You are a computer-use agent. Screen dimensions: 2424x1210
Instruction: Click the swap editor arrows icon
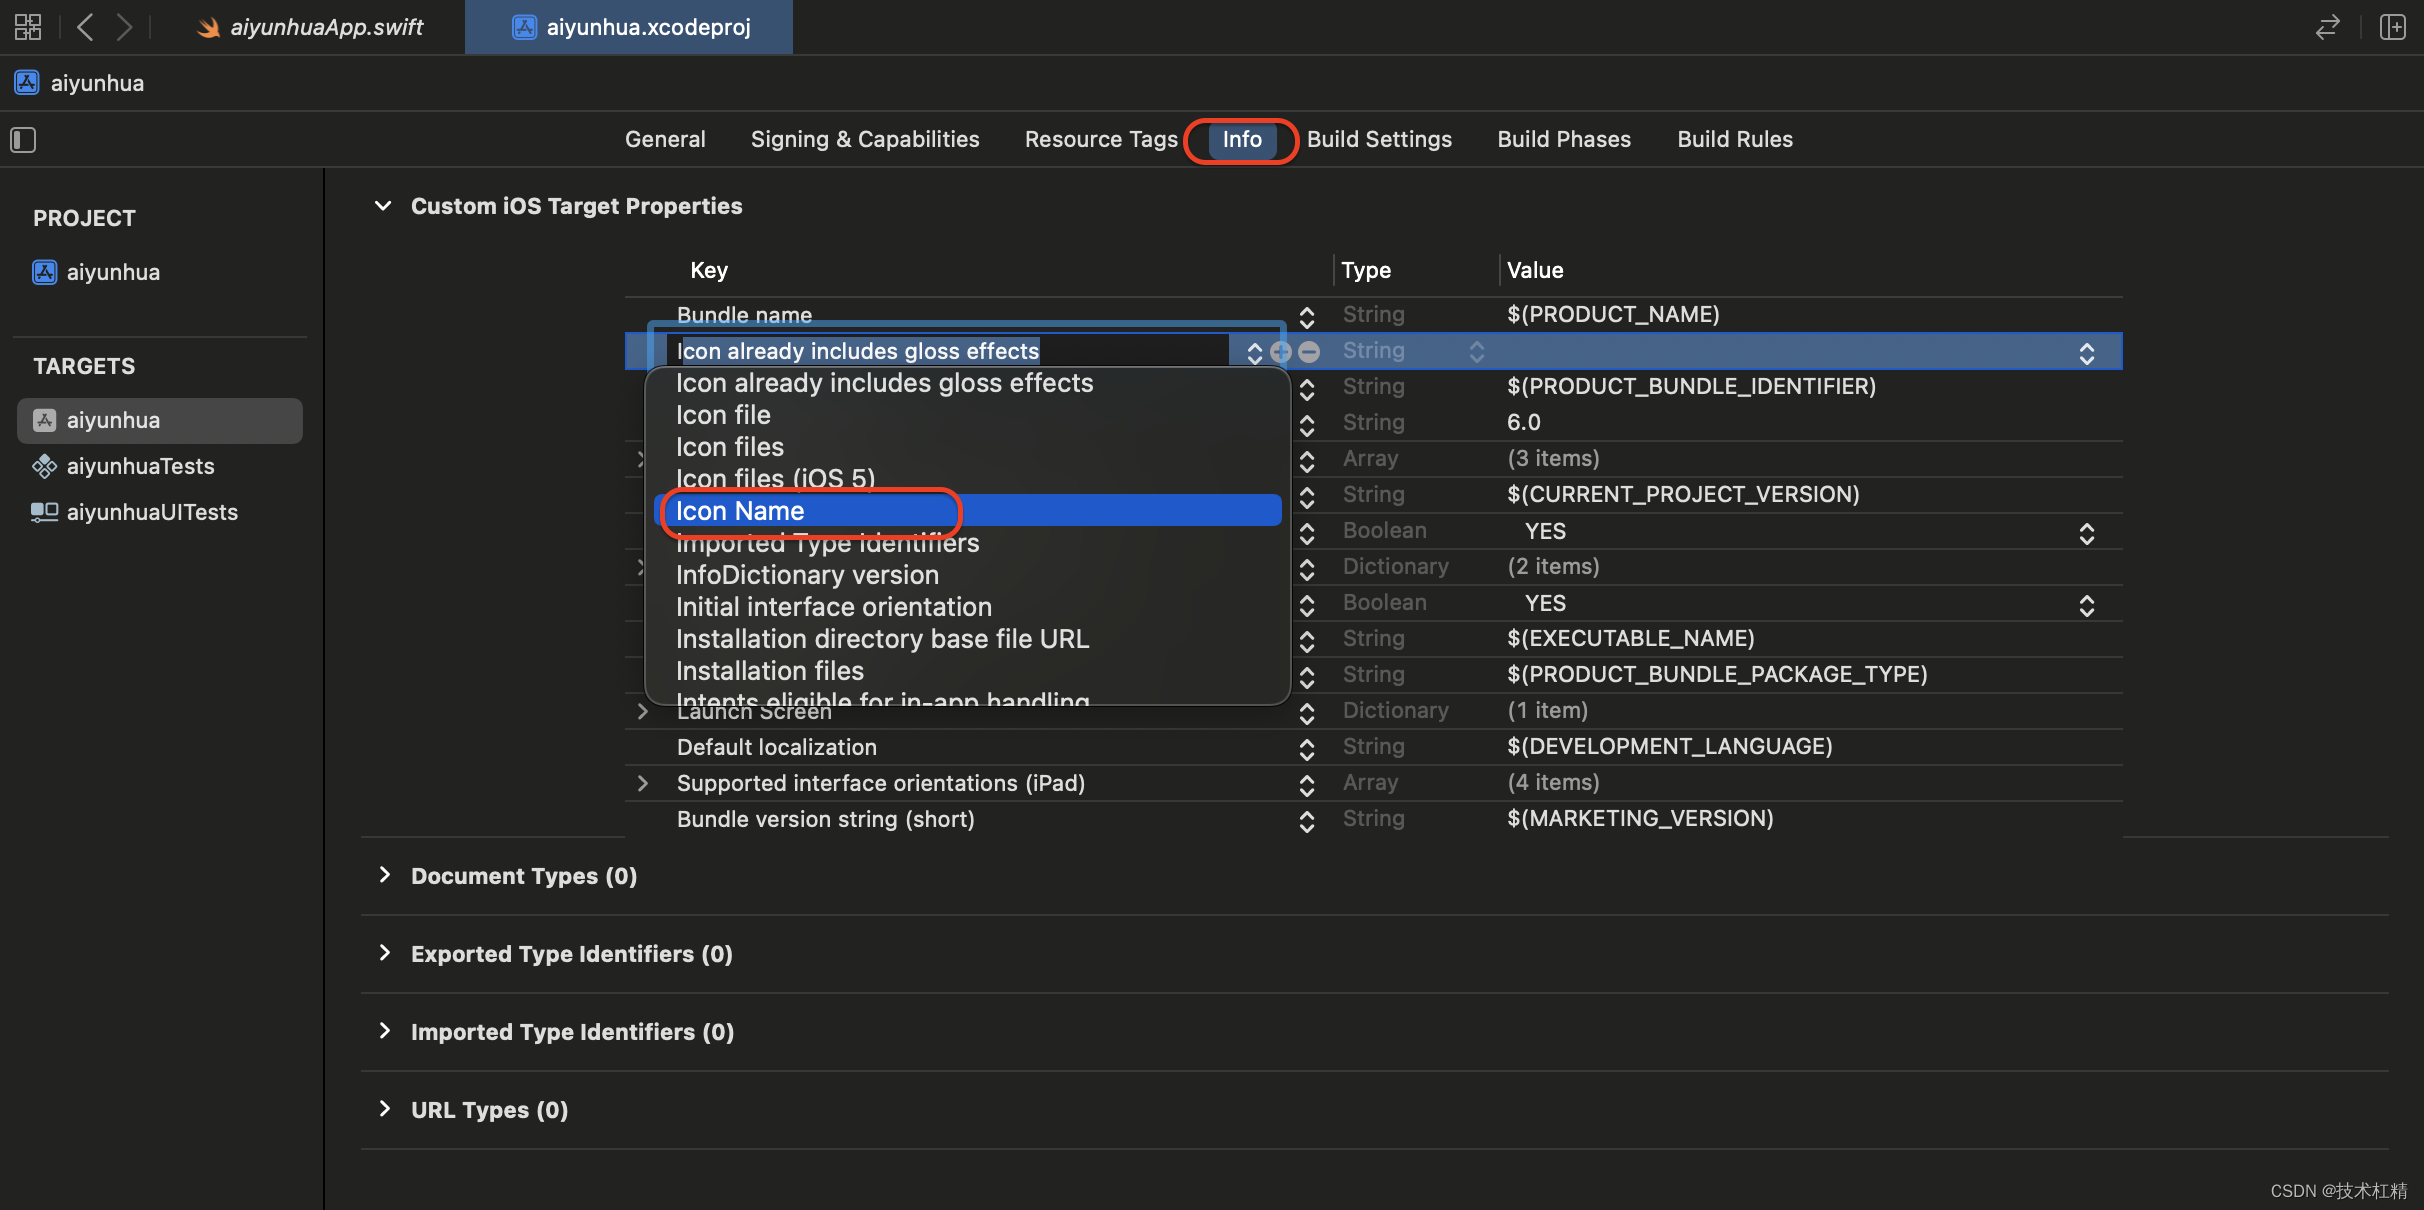pyautogui.click(x=2327, y=27)
